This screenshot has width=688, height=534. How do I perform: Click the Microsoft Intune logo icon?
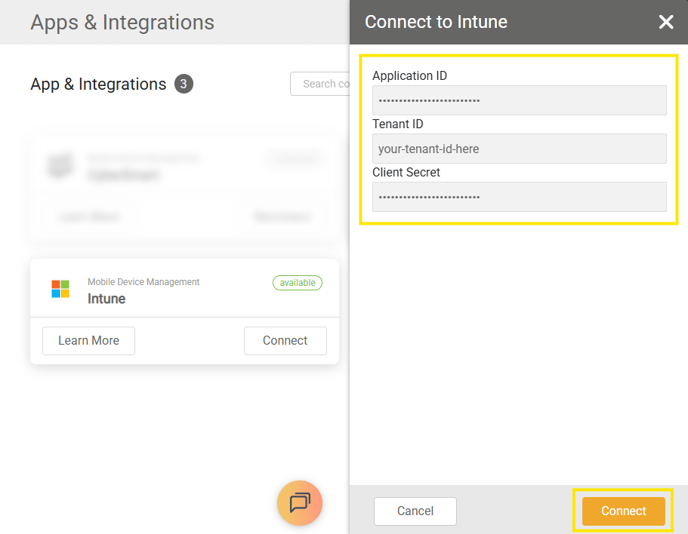(61, 289)
